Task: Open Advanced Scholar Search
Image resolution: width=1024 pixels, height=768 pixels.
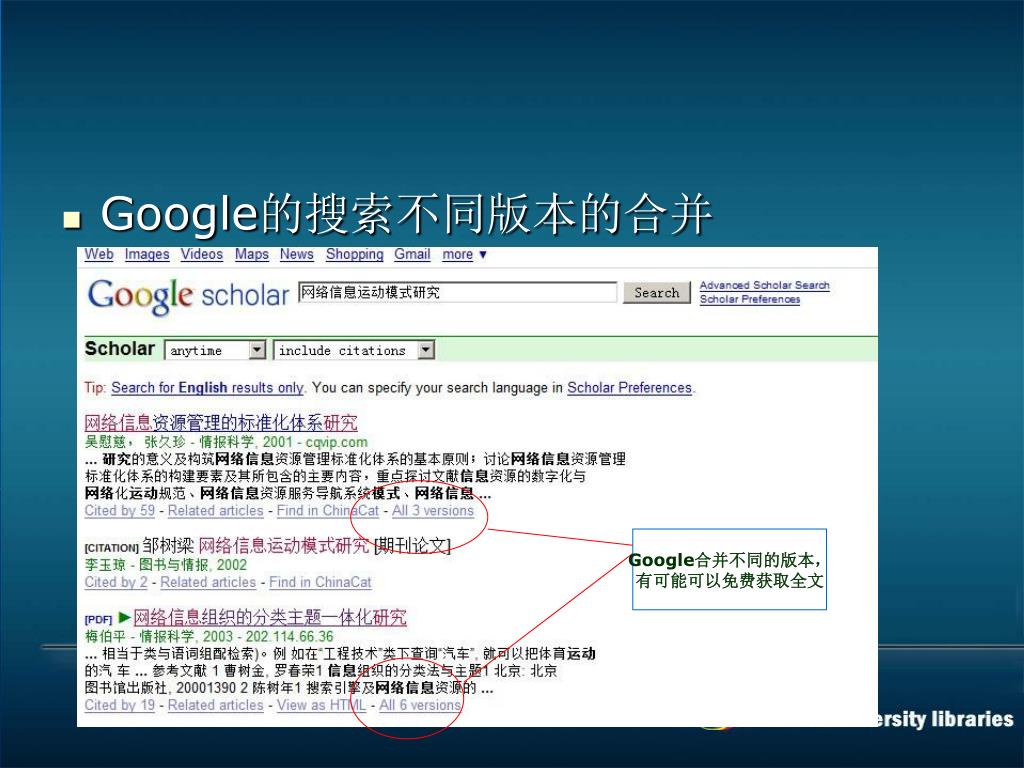Action: pos(764,285)
